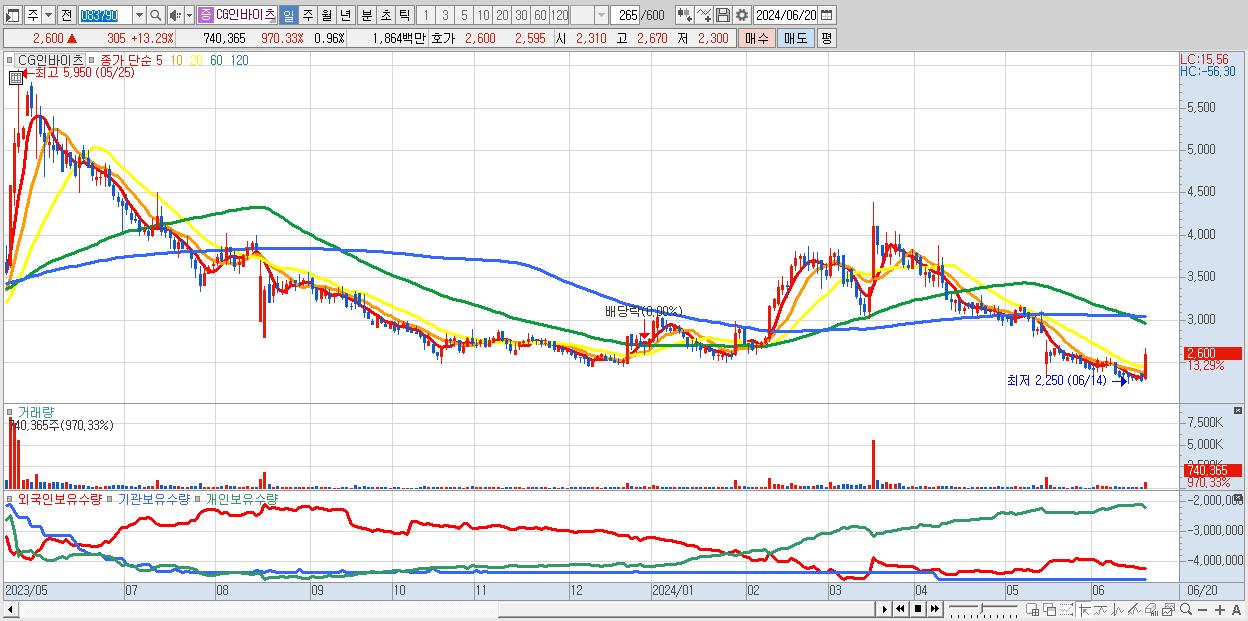The height and width of the screenshot is (621, 1248).
Task: Click the chart layout icon at top-left
Action: click(12, 15)
